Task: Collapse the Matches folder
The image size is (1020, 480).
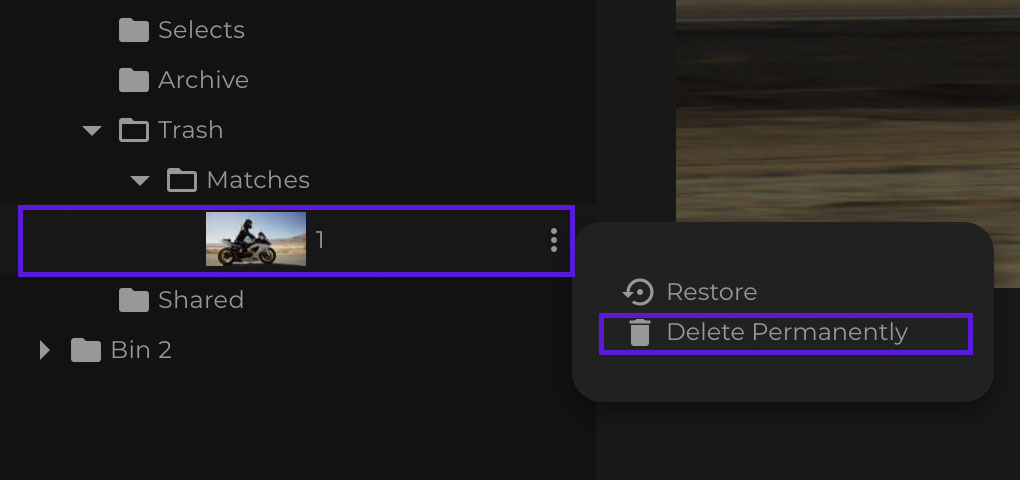Action: [140, 181]
